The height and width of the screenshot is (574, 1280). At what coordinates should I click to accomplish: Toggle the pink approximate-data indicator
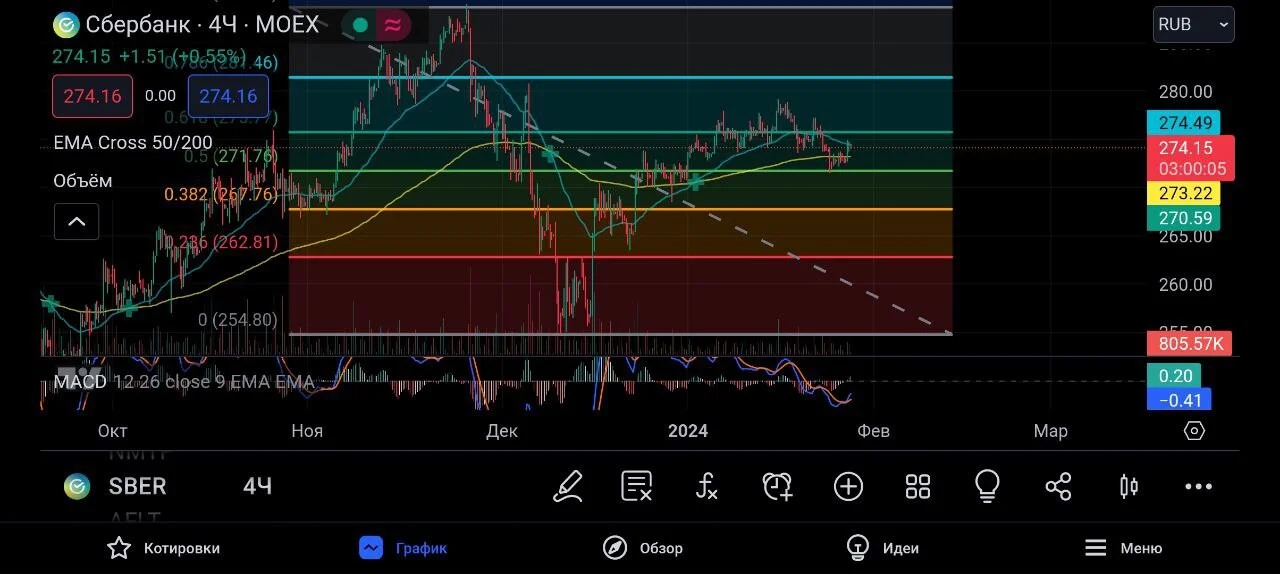(x=392, y=25)
